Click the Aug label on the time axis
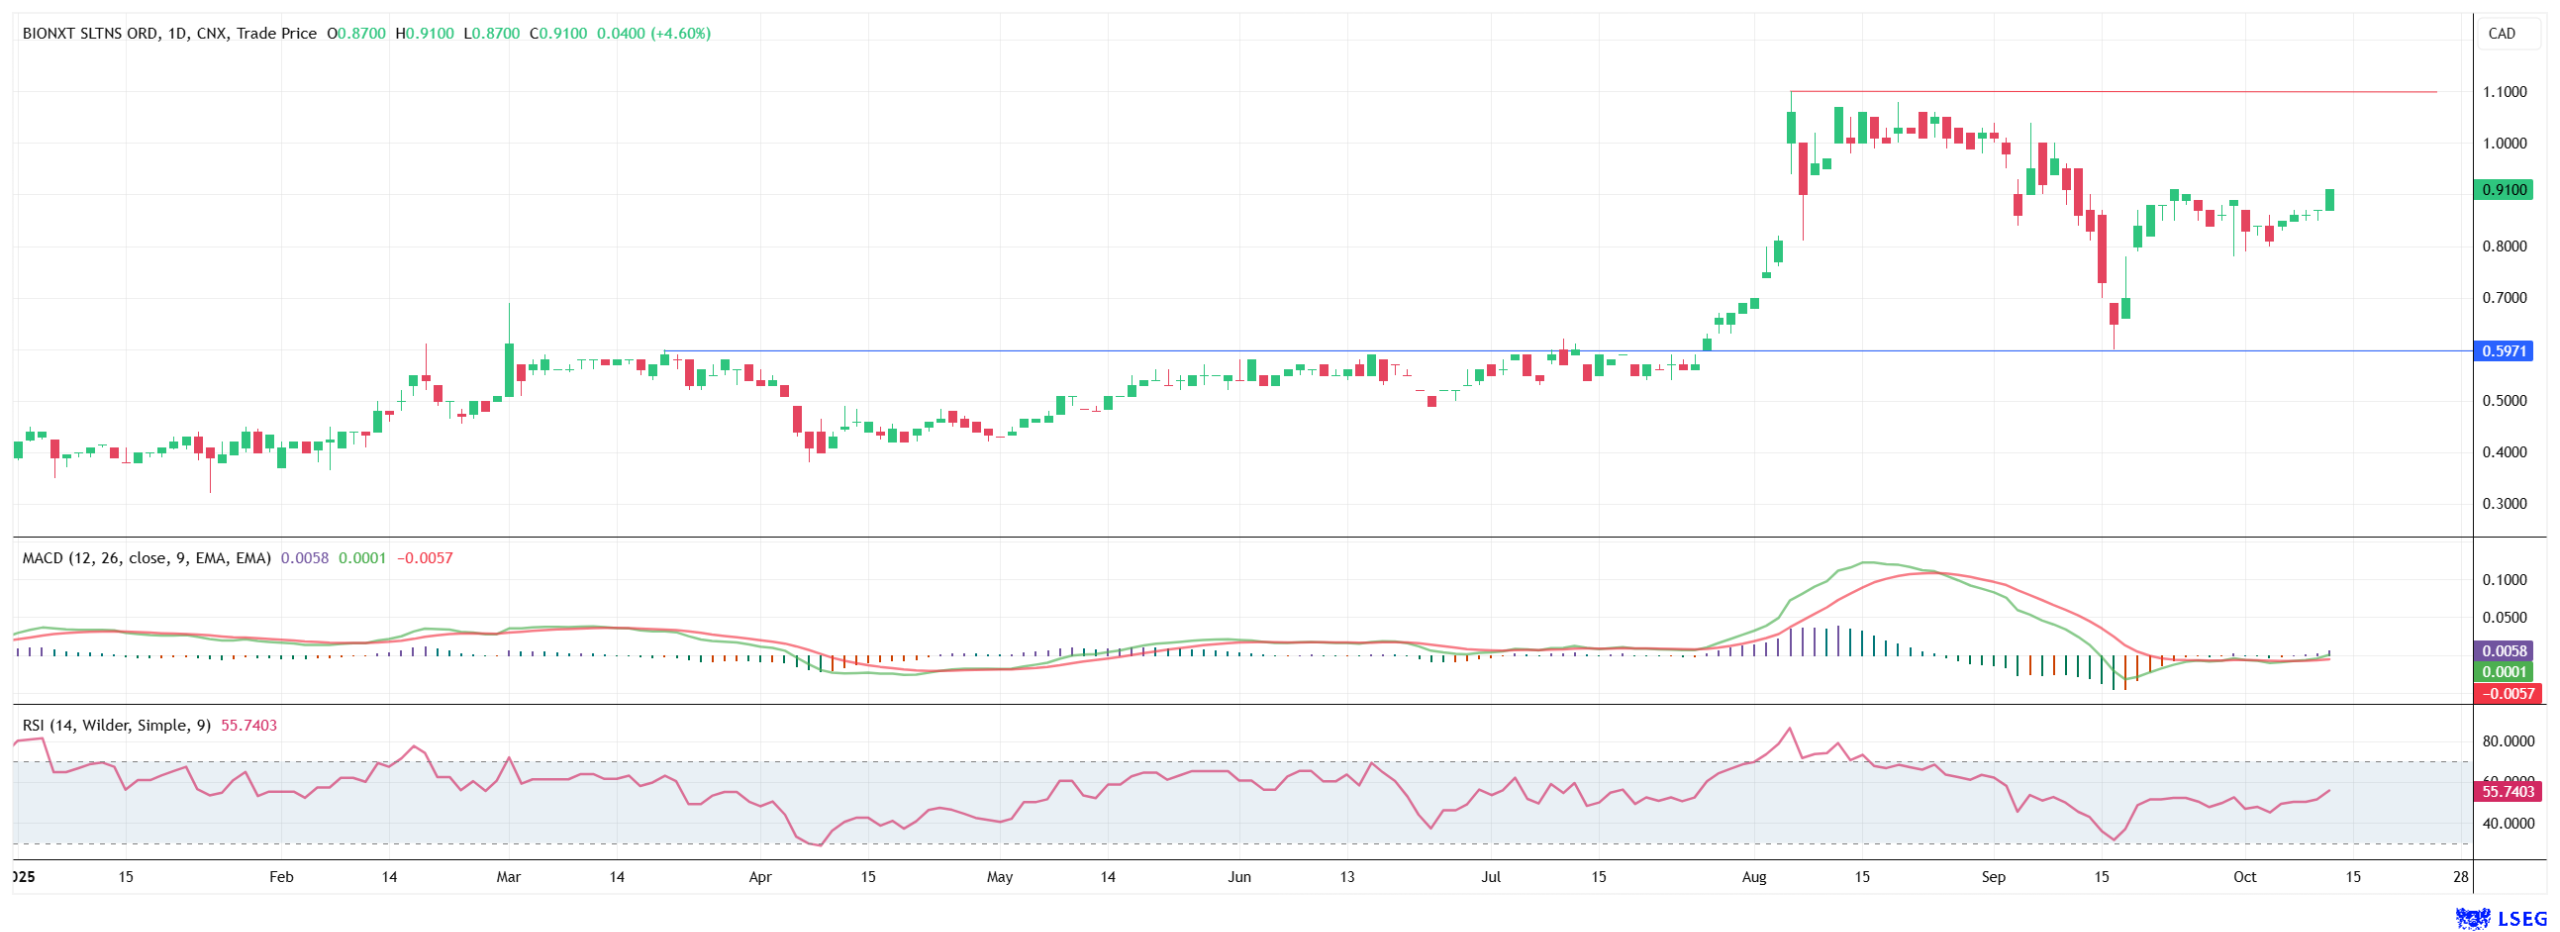This screenshot has width=2560, height=932. pyautogui.click(x=1753, y=877)
